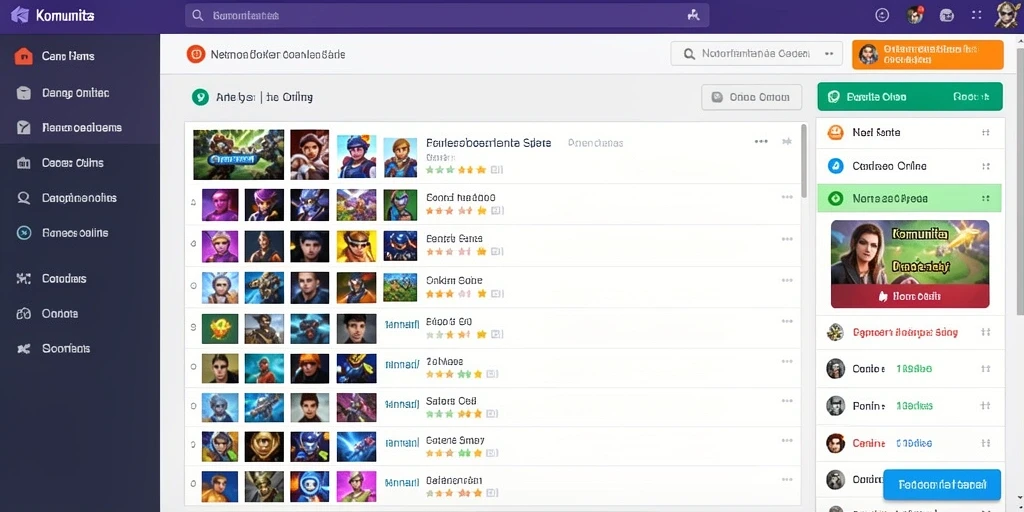Screen dimensions: 1024x512
Task: Click the blue round icon in Cordneo Online row
Action: [x=835, y=166]
